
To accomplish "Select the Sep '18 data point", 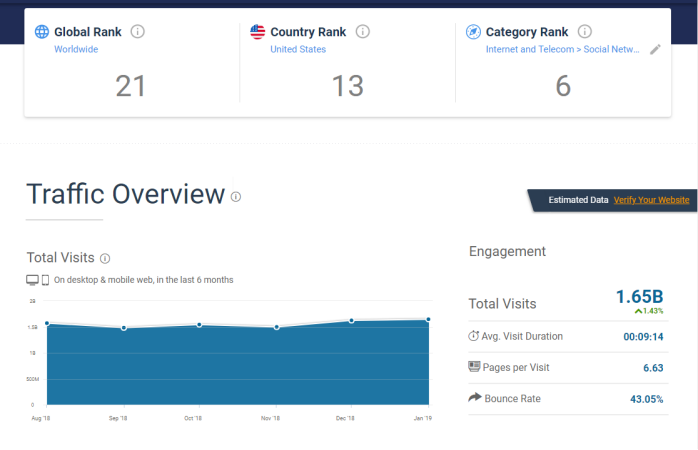I will [x=124, y=328].
